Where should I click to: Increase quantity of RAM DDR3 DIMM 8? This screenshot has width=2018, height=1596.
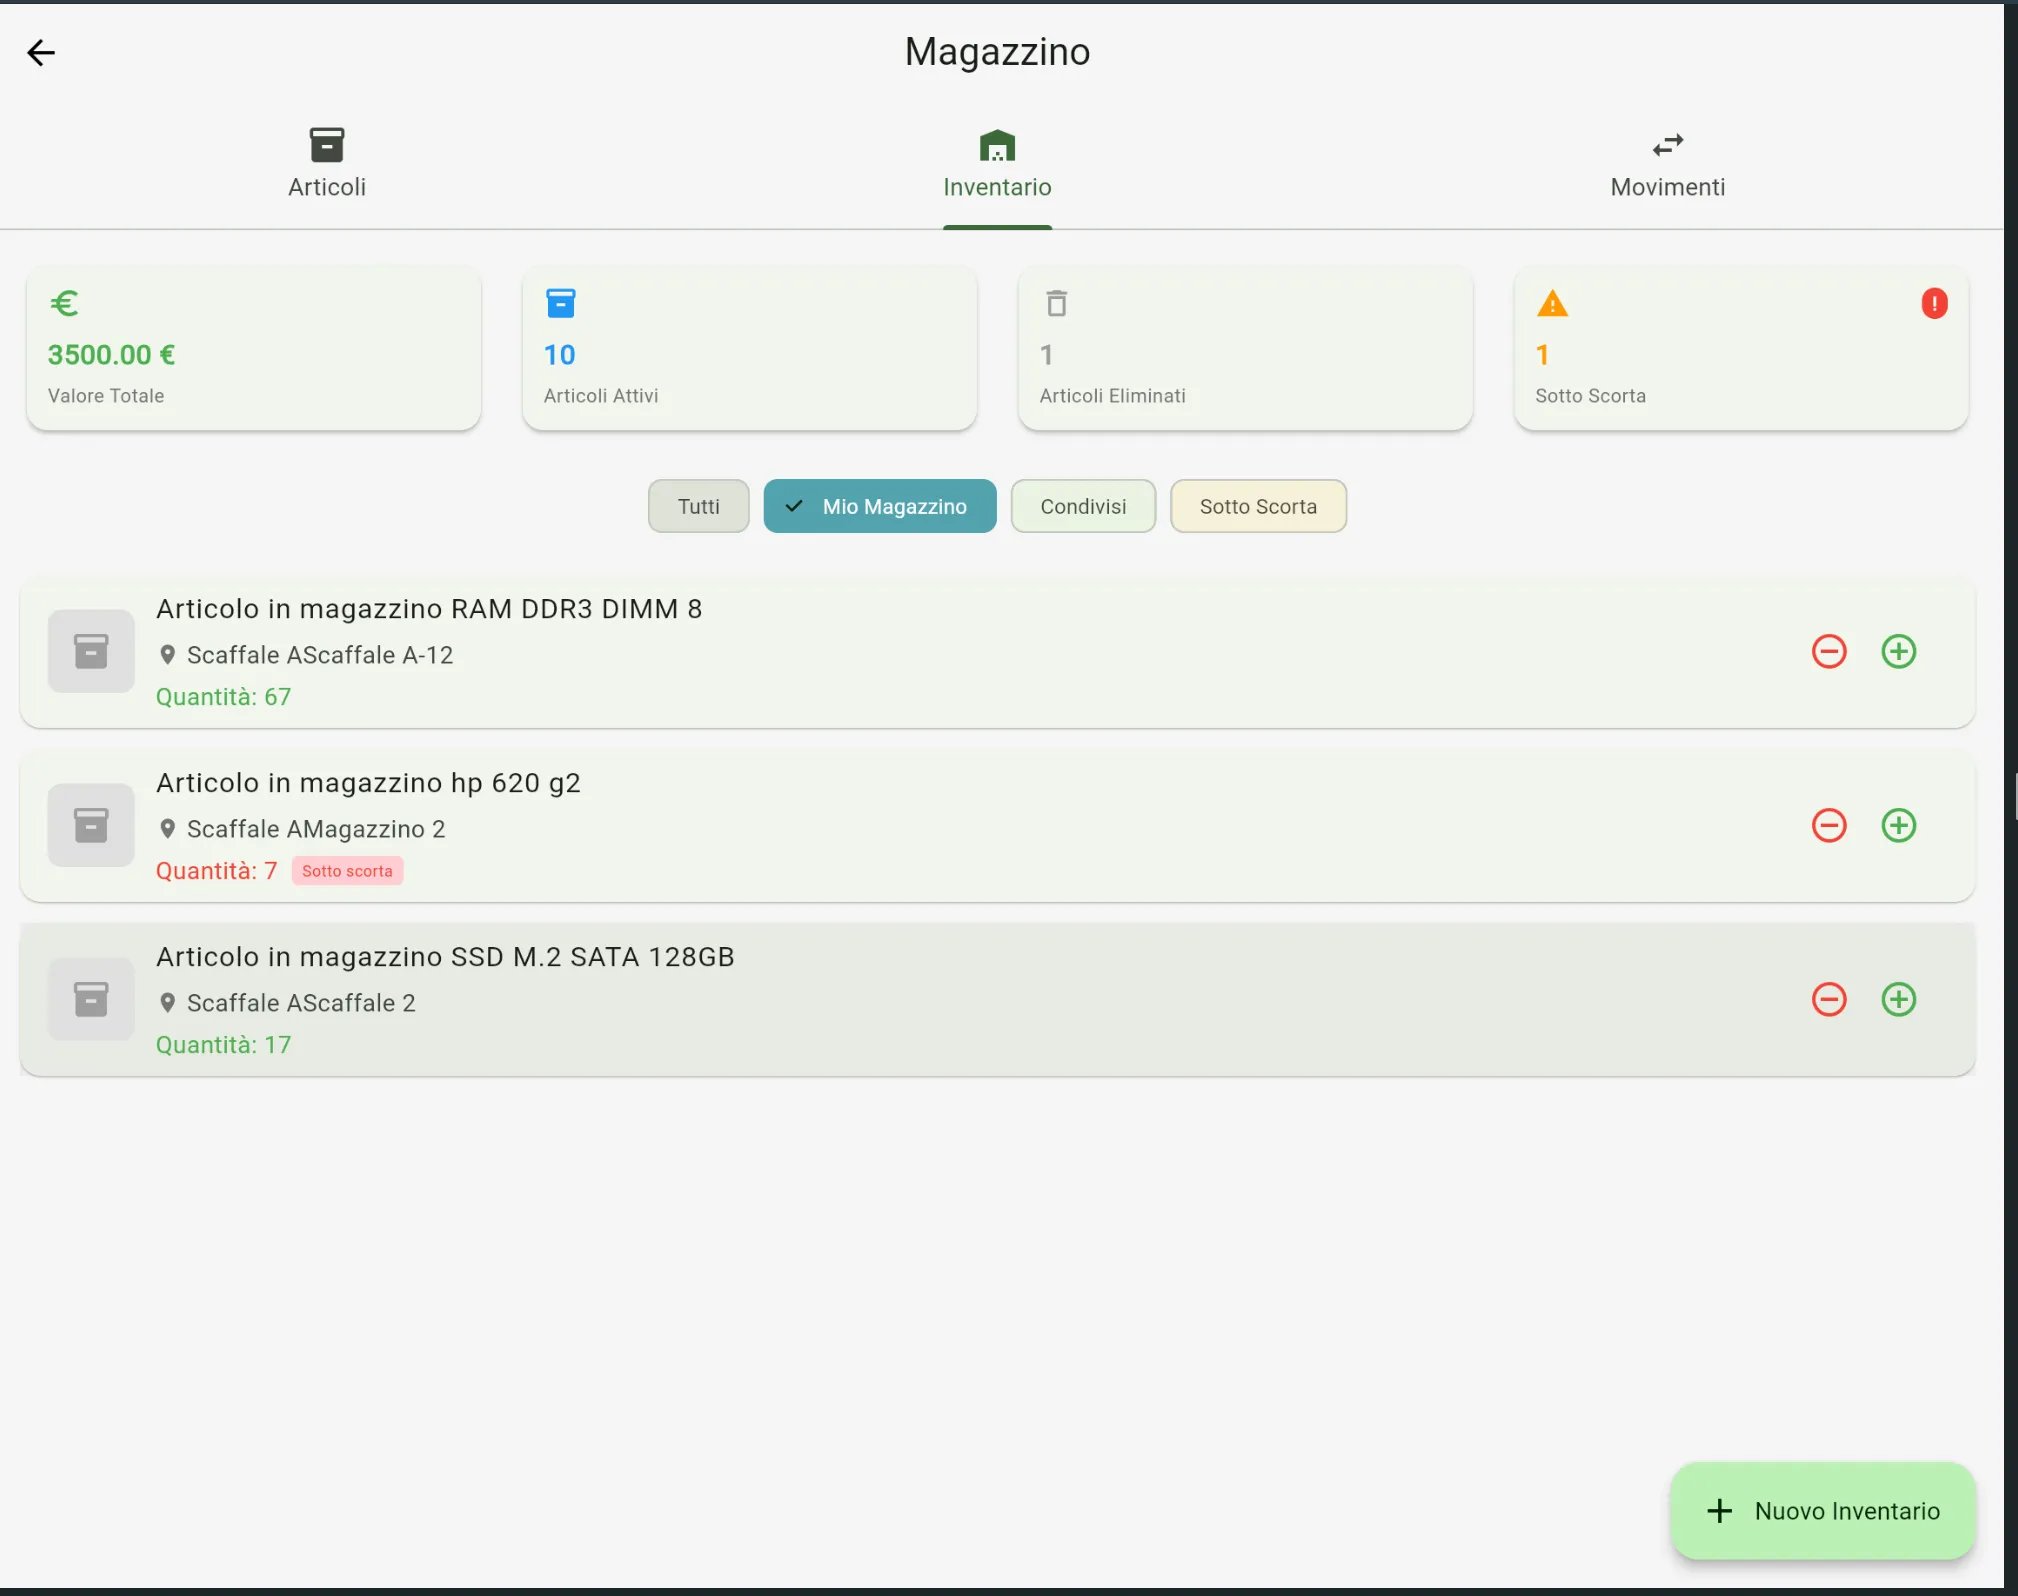tap(1898, 652)
